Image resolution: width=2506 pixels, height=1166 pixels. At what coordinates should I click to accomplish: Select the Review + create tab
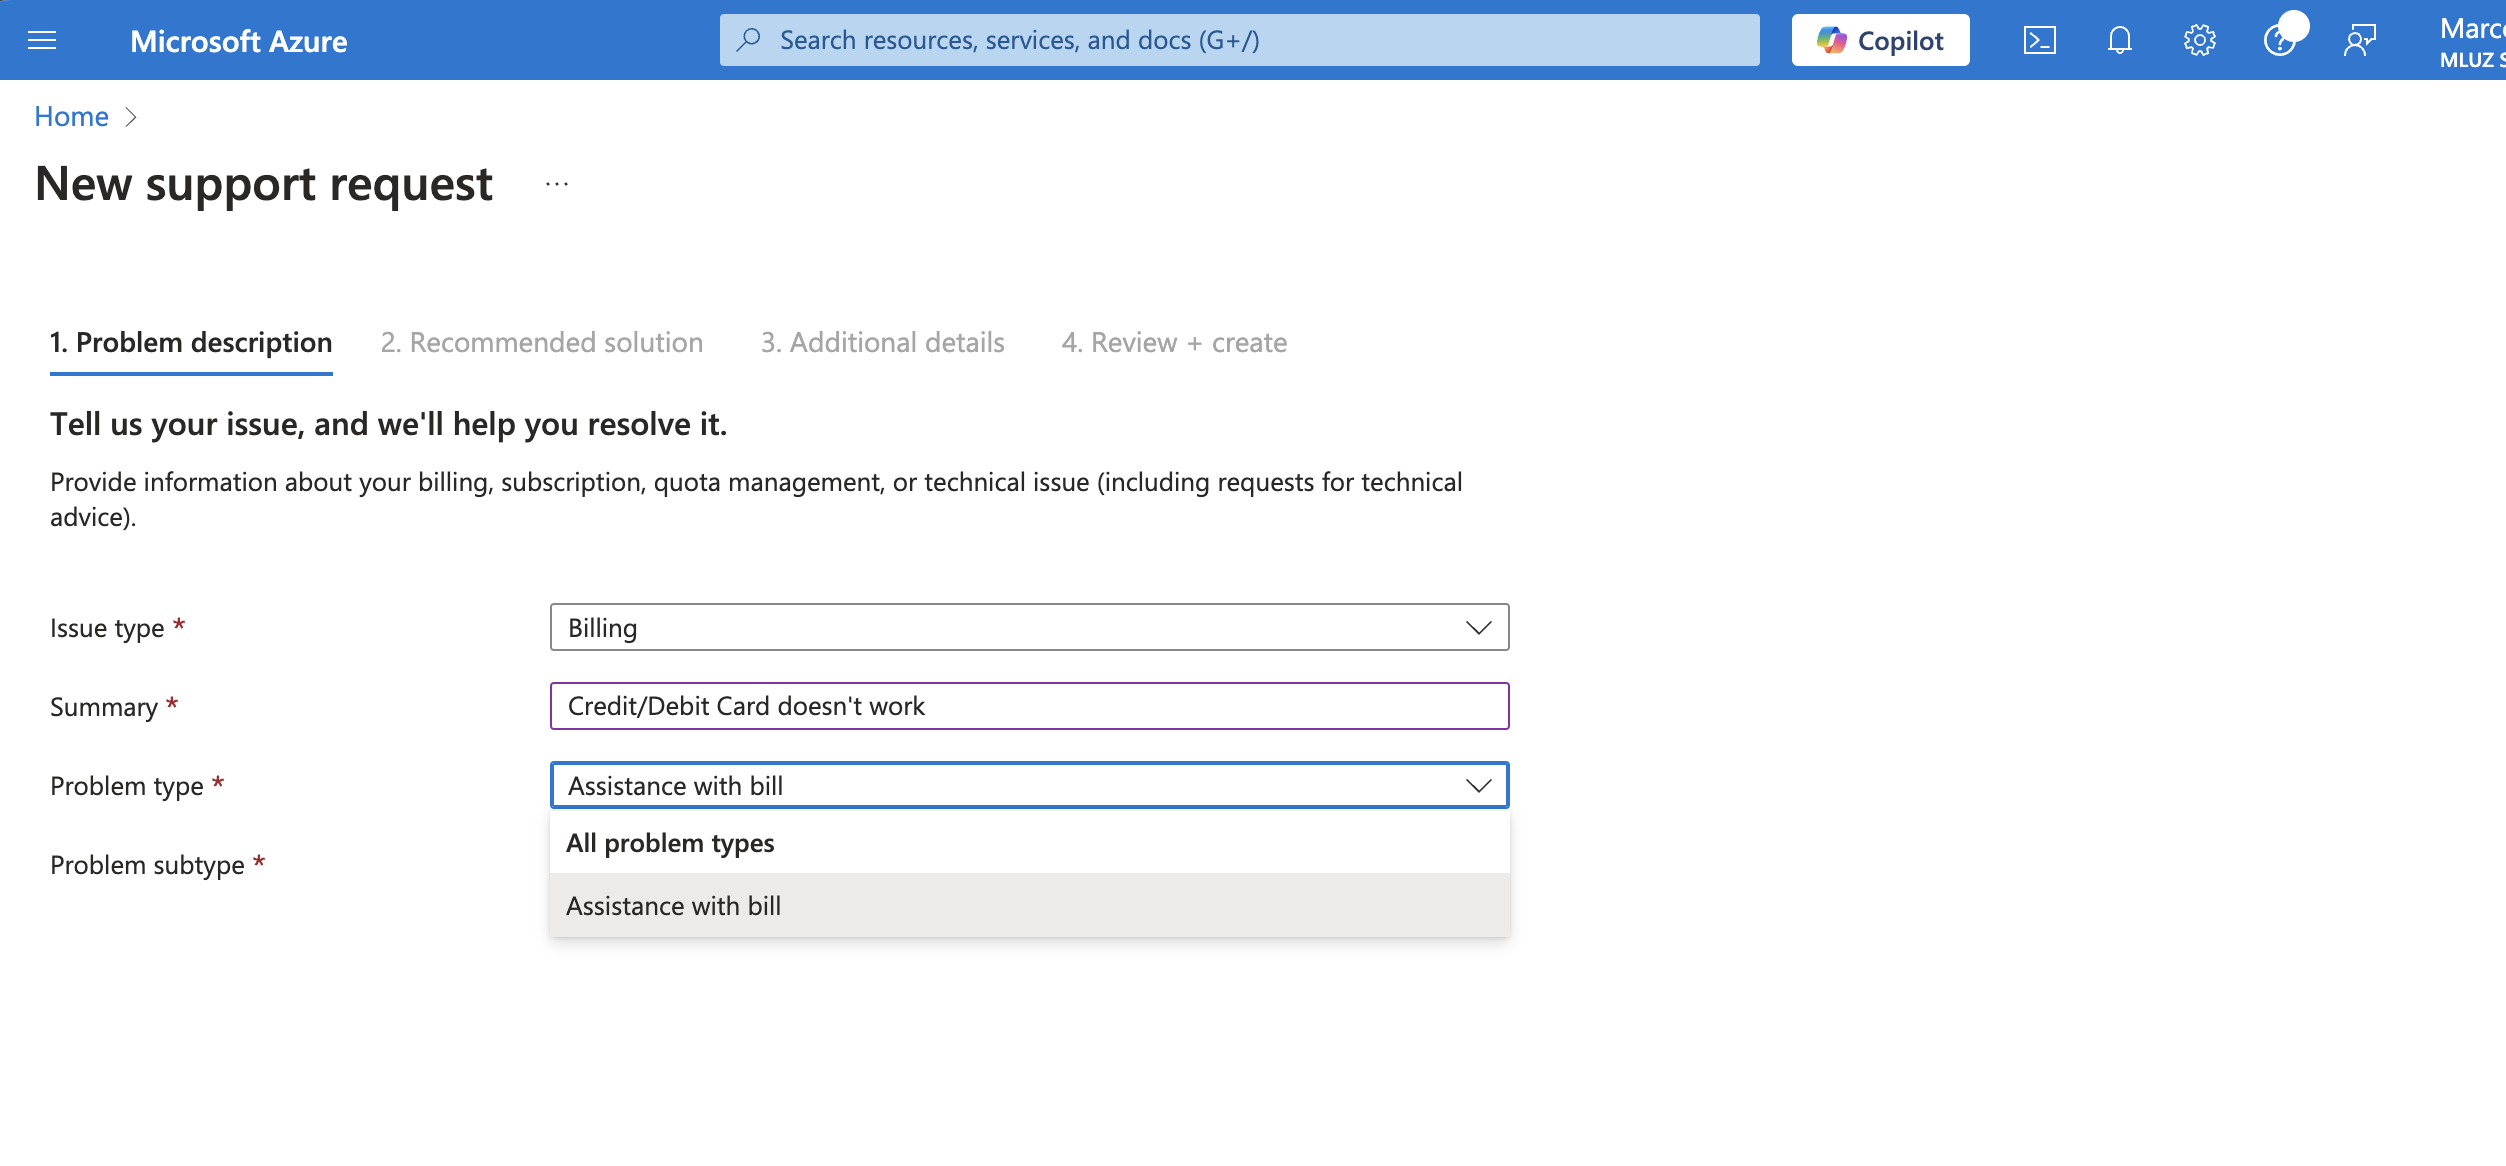[x=1174, y=342]
